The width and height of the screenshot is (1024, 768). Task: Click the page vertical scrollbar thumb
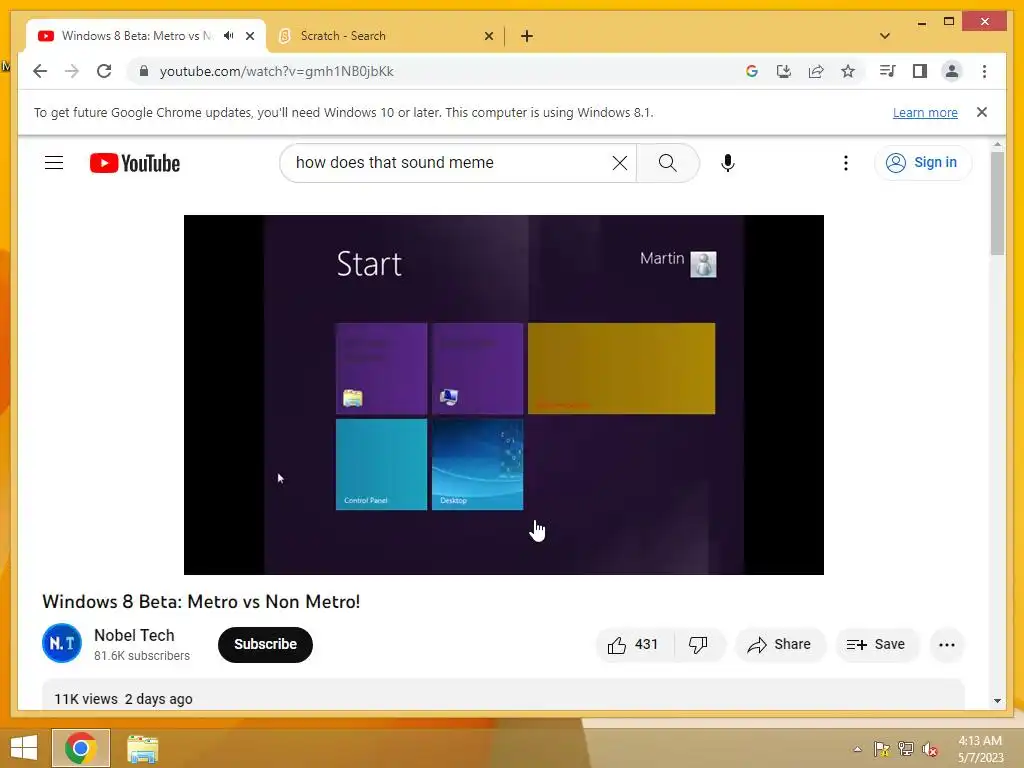tap(997, 204)
